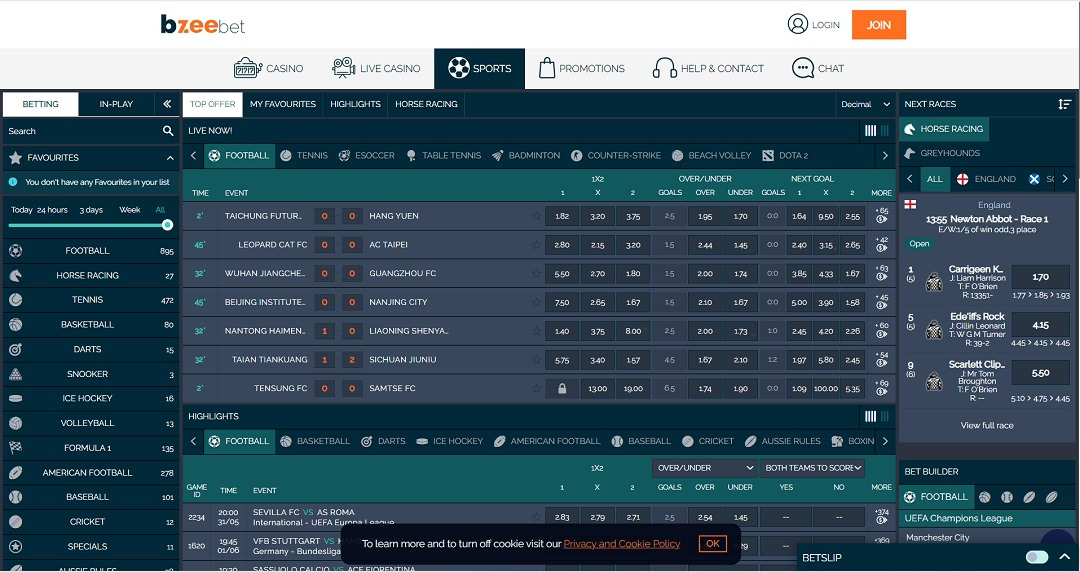Open the Highlights tab

tap(355, 104)
